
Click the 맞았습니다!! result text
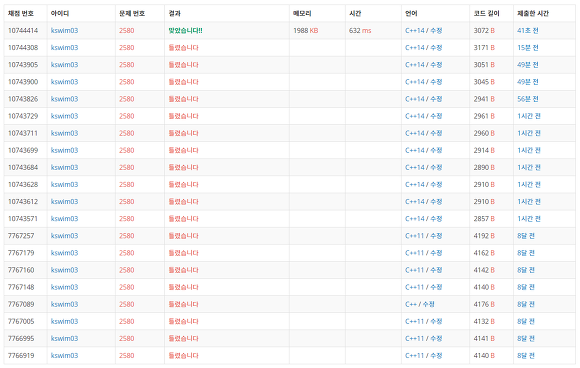pos(185,31)
